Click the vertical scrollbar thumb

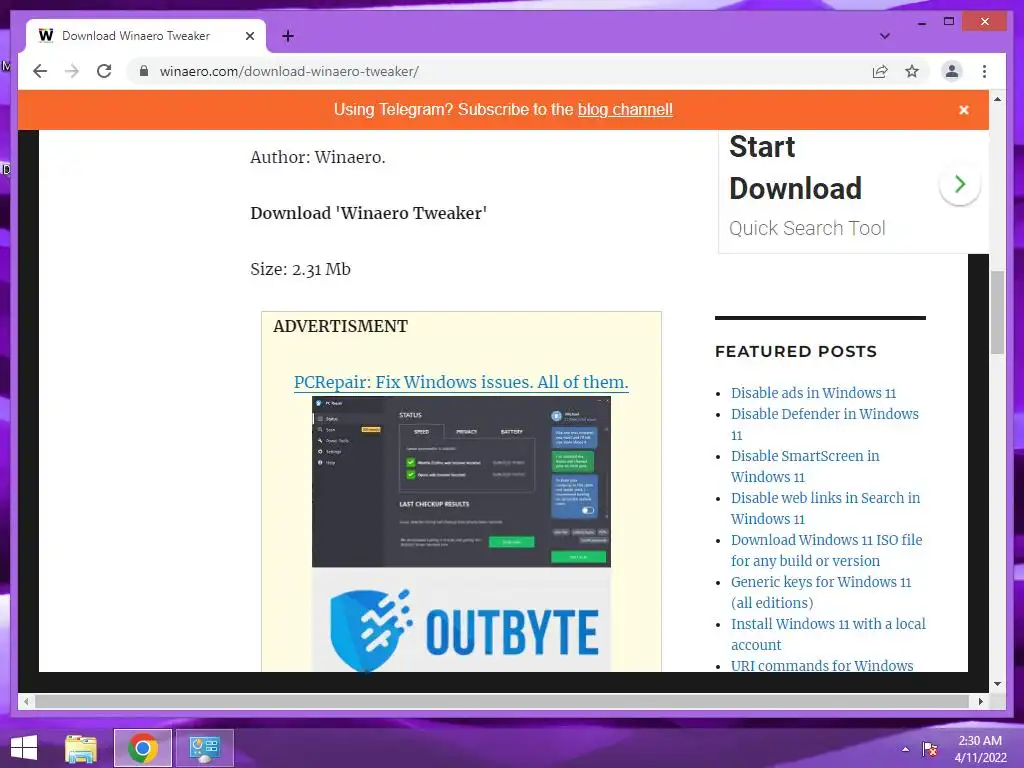coord(997,312)
